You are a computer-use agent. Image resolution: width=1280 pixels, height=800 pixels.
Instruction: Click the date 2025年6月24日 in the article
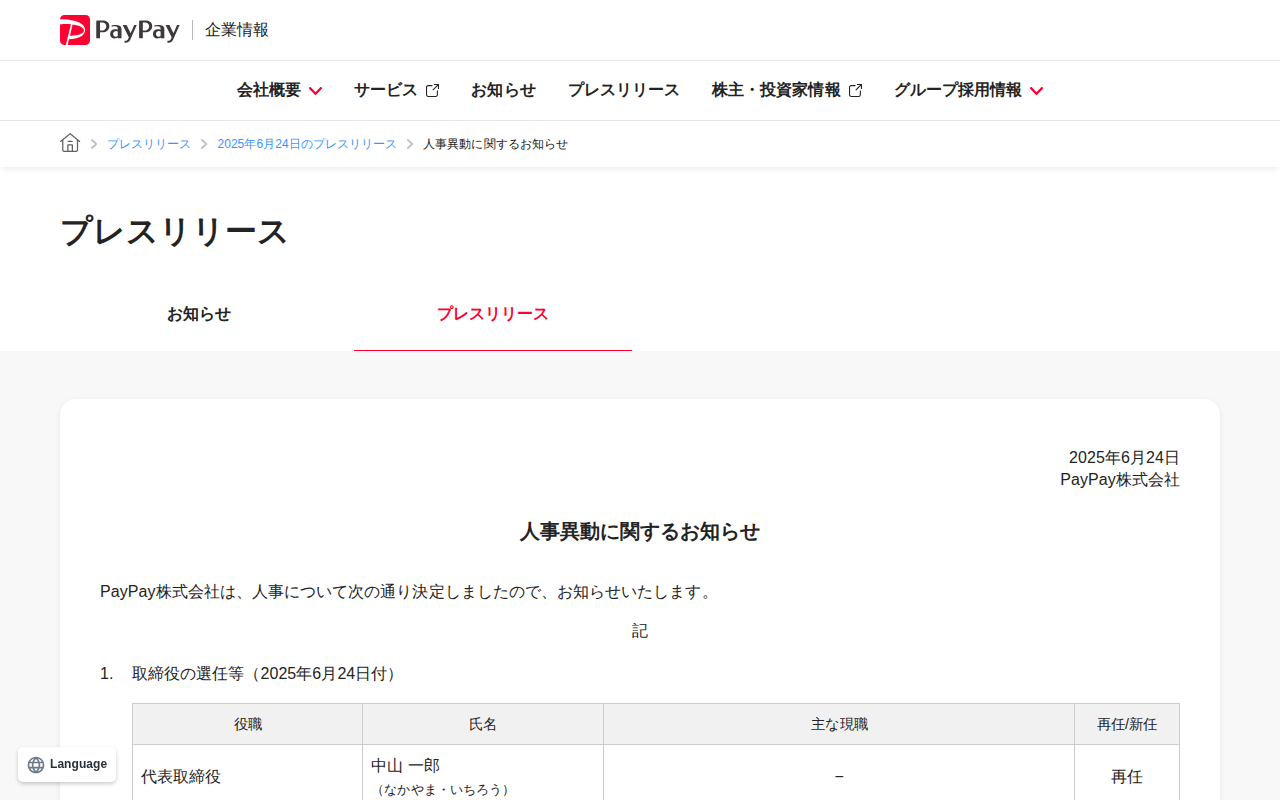point(1124,458)
